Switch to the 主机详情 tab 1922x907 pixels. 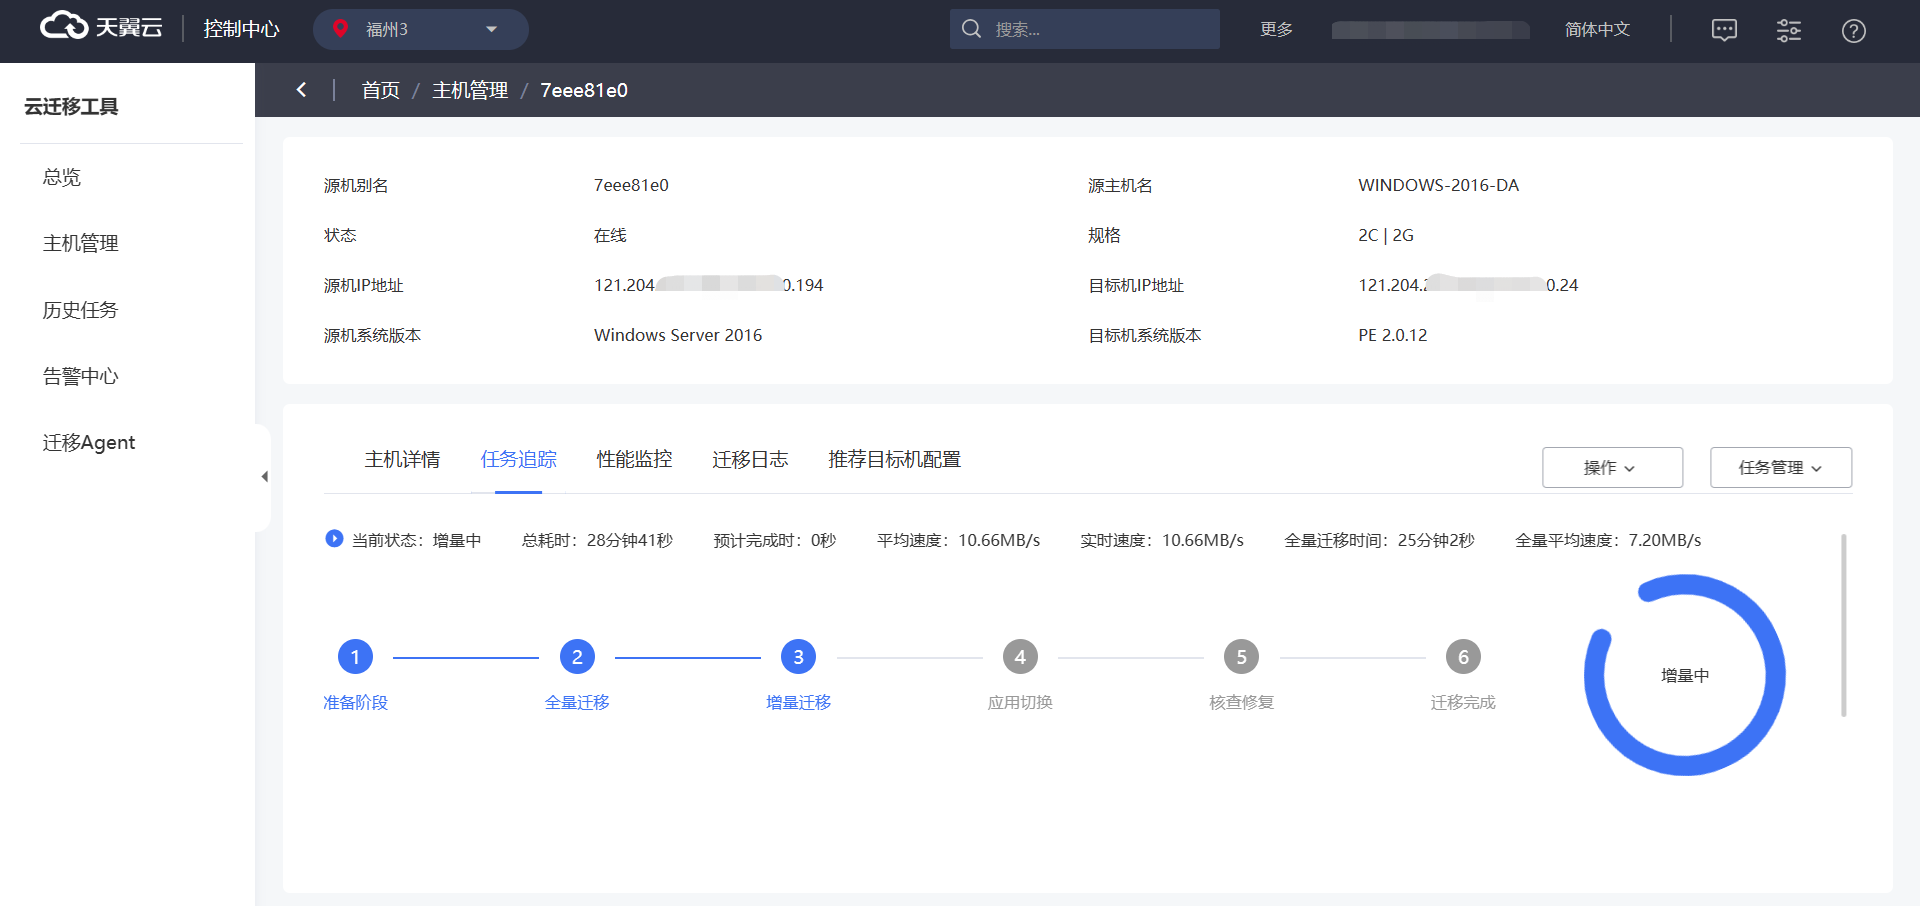(402, 459)
